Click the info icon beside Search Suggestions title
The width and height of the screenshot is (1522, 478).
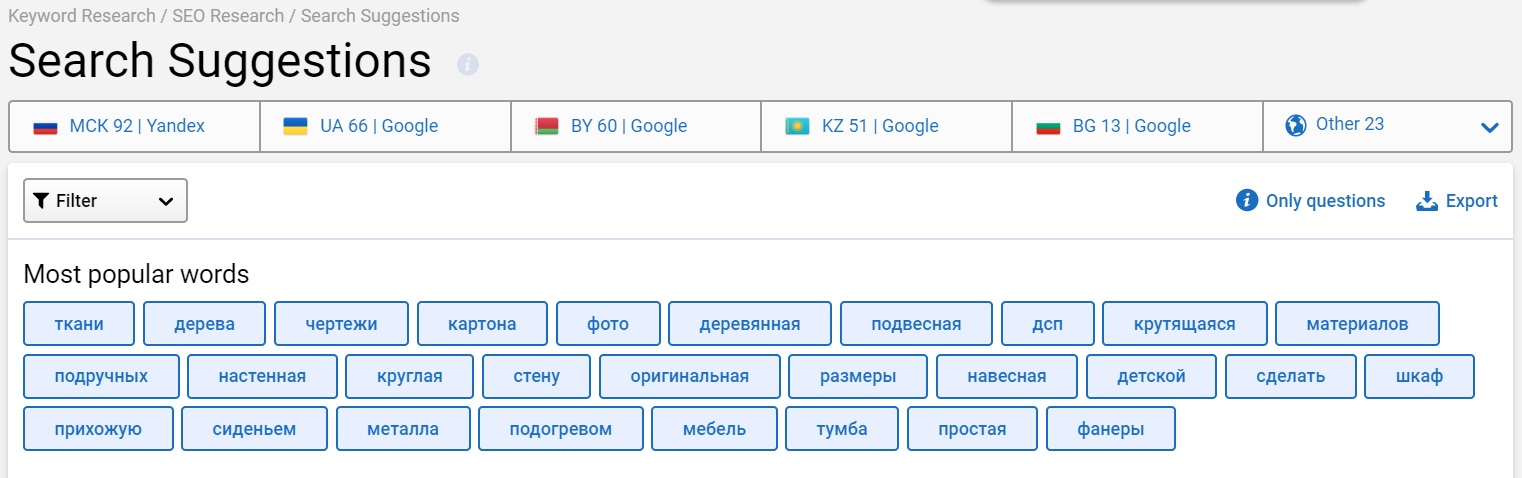point(468,64)
